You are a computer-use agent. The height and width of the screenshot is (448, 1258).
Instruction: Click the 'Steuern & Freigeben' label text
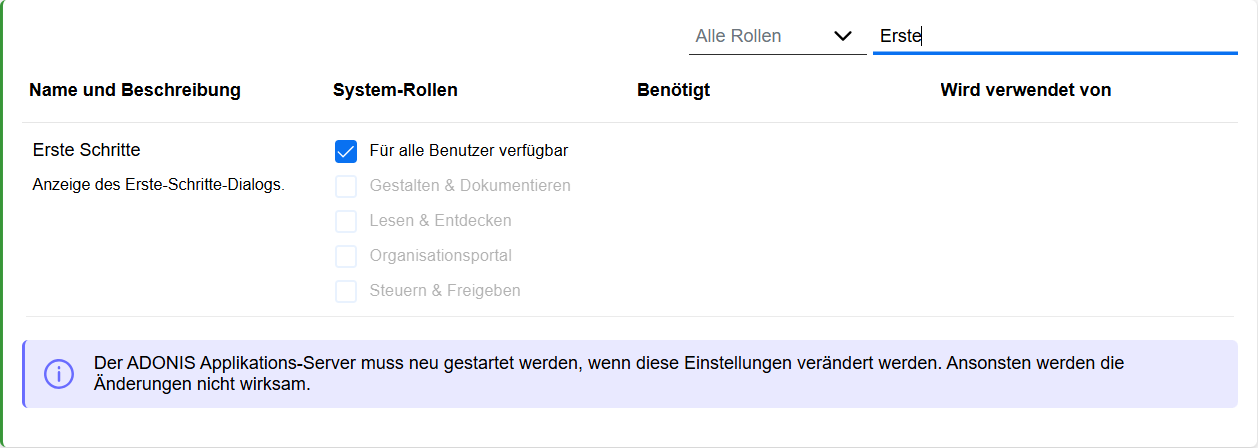pos(445,291)
